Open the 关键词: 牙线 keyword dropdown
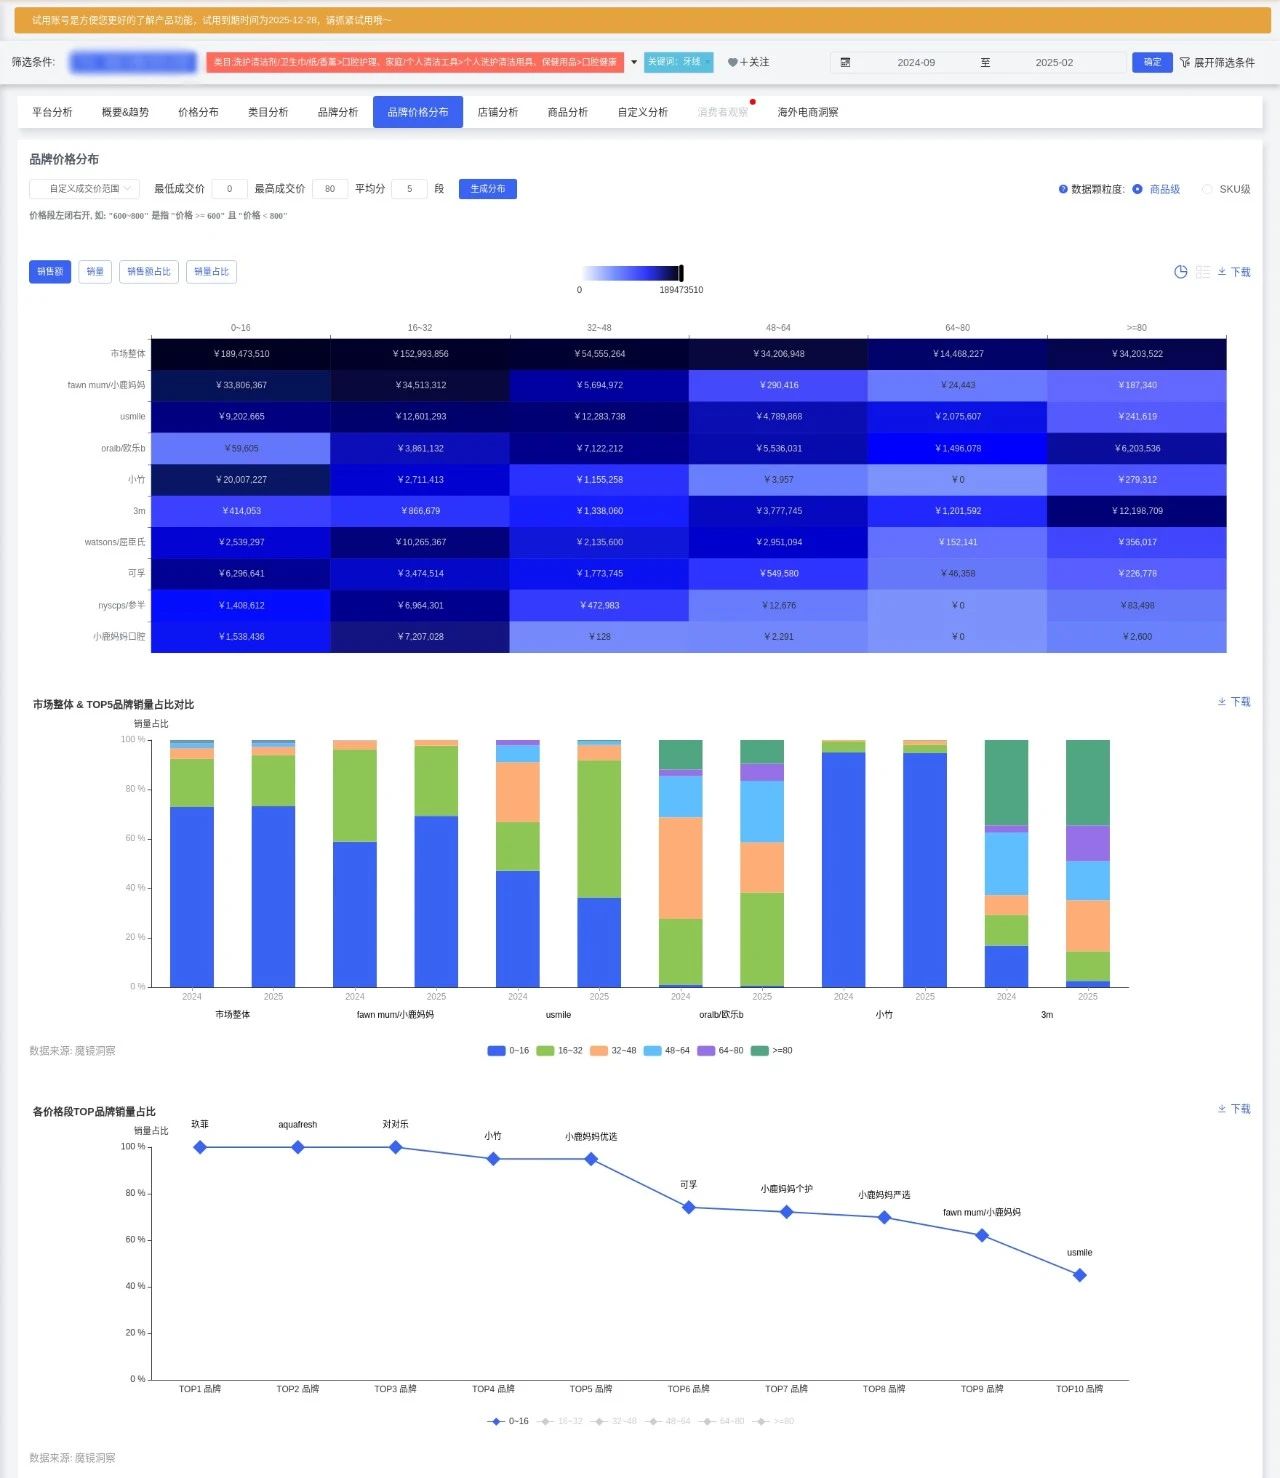This screenshot has width=1280, height=1478. click(679, 62)
